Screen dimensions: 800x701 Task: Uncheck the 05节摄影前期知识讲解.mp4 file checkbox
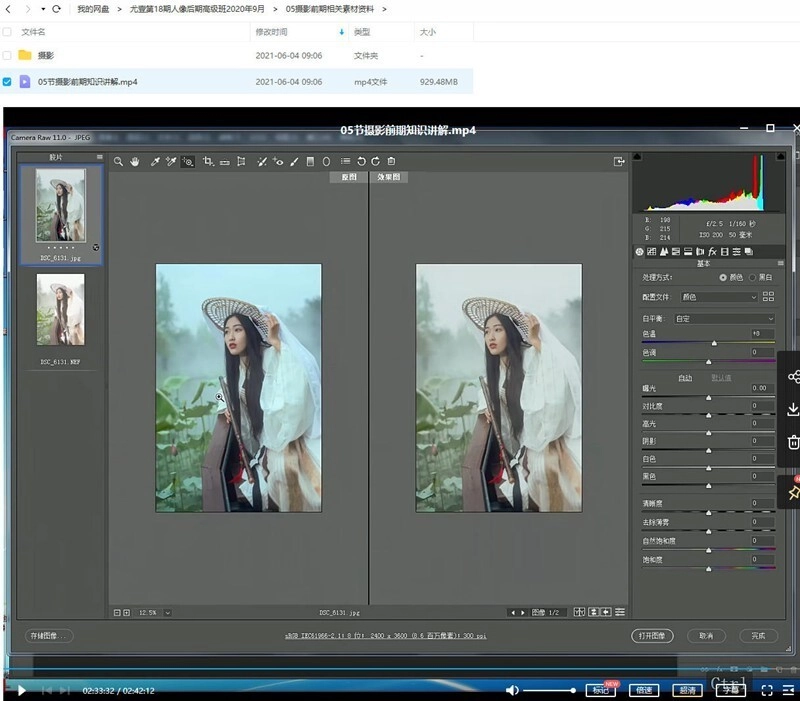coord(8,81)
